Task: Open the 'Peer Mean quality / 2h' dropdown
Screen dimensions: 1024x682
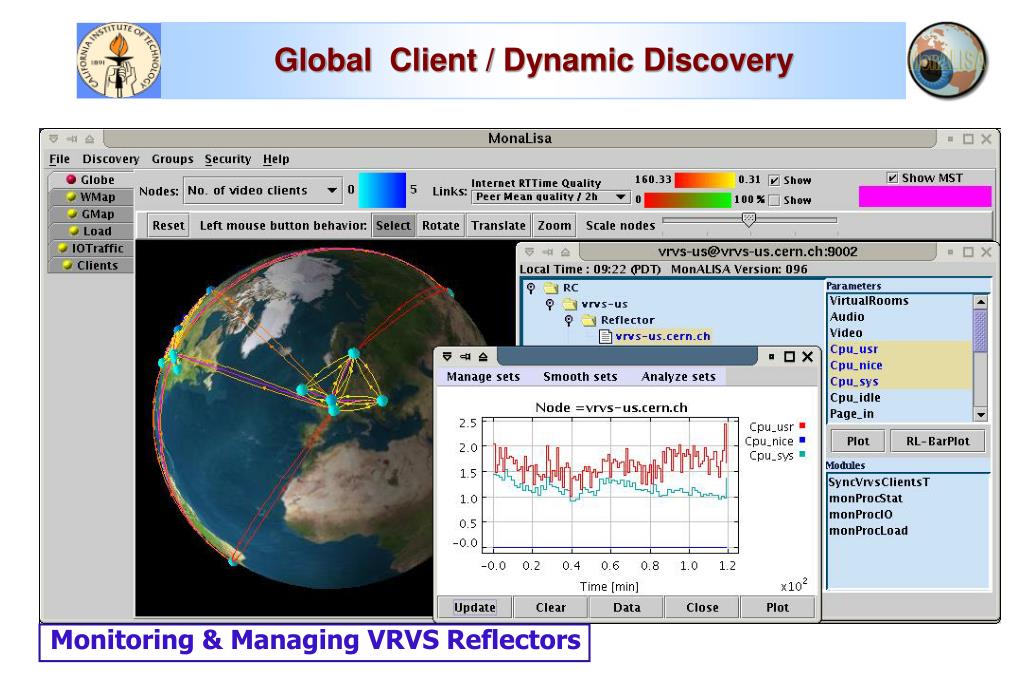Action: (x=551, y=197)
